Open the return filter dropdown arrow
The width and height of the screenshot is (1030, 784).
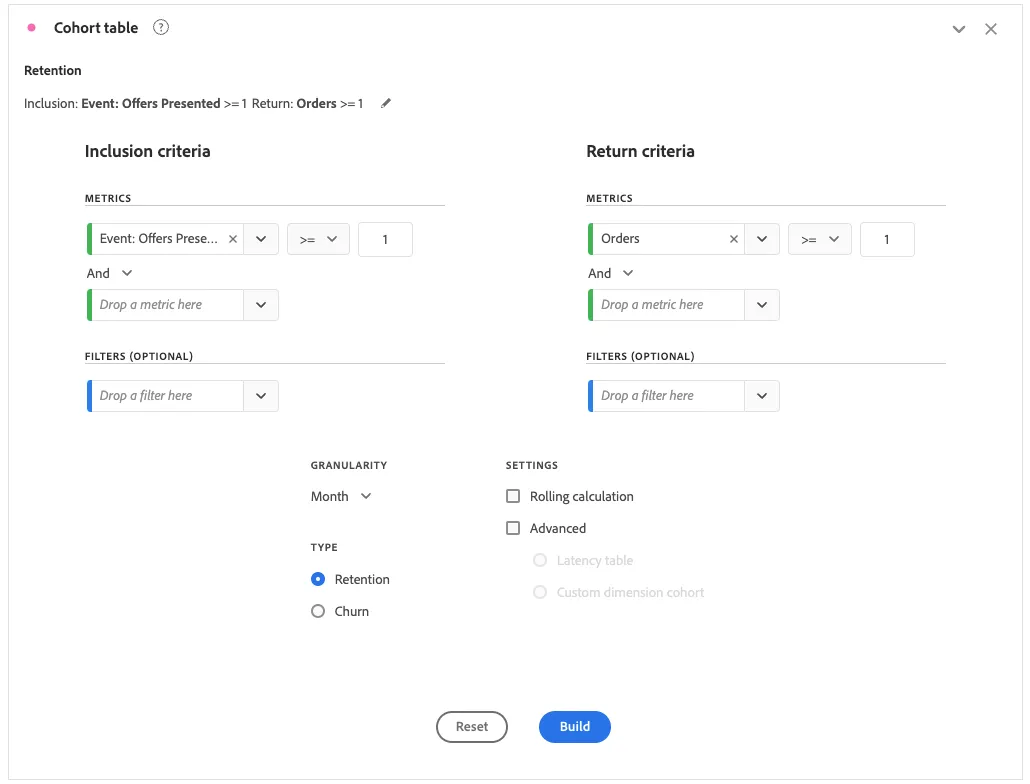pyautogui.click(x=762, y=396)
